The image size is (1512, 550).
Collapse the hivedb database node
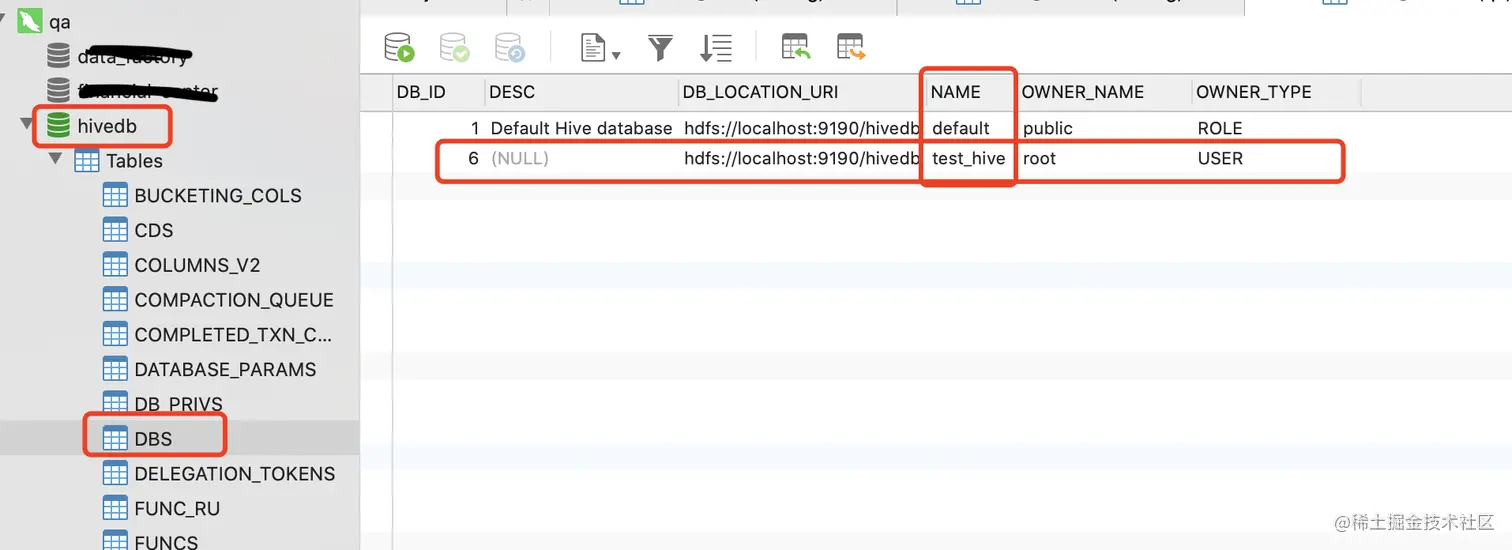pyautogui.click(x=25, y=126)
